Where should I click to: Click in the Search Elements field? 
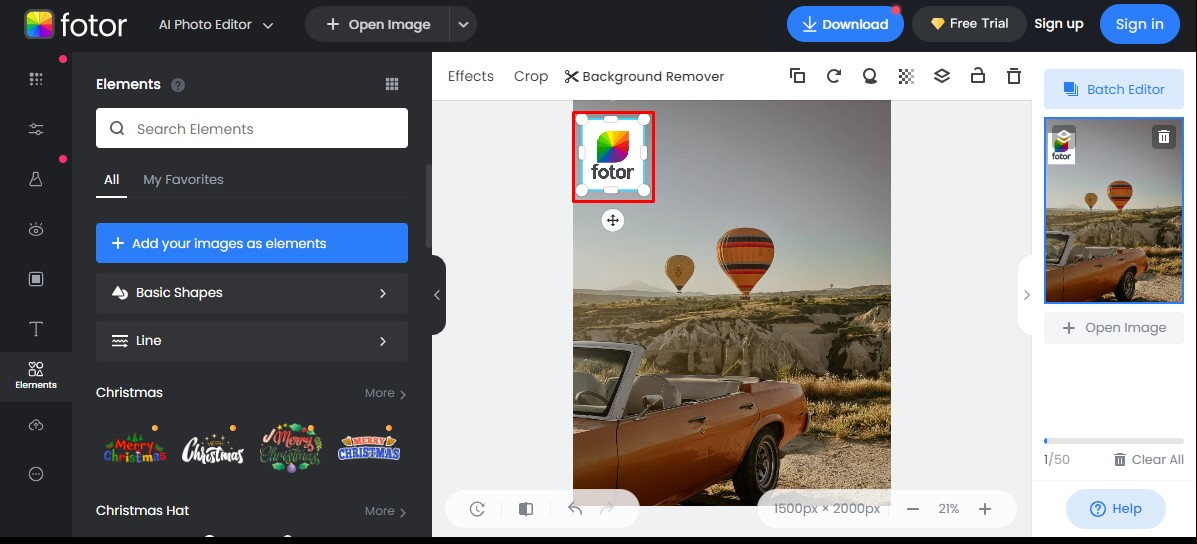pyautogui.click(x=252, y=128)
